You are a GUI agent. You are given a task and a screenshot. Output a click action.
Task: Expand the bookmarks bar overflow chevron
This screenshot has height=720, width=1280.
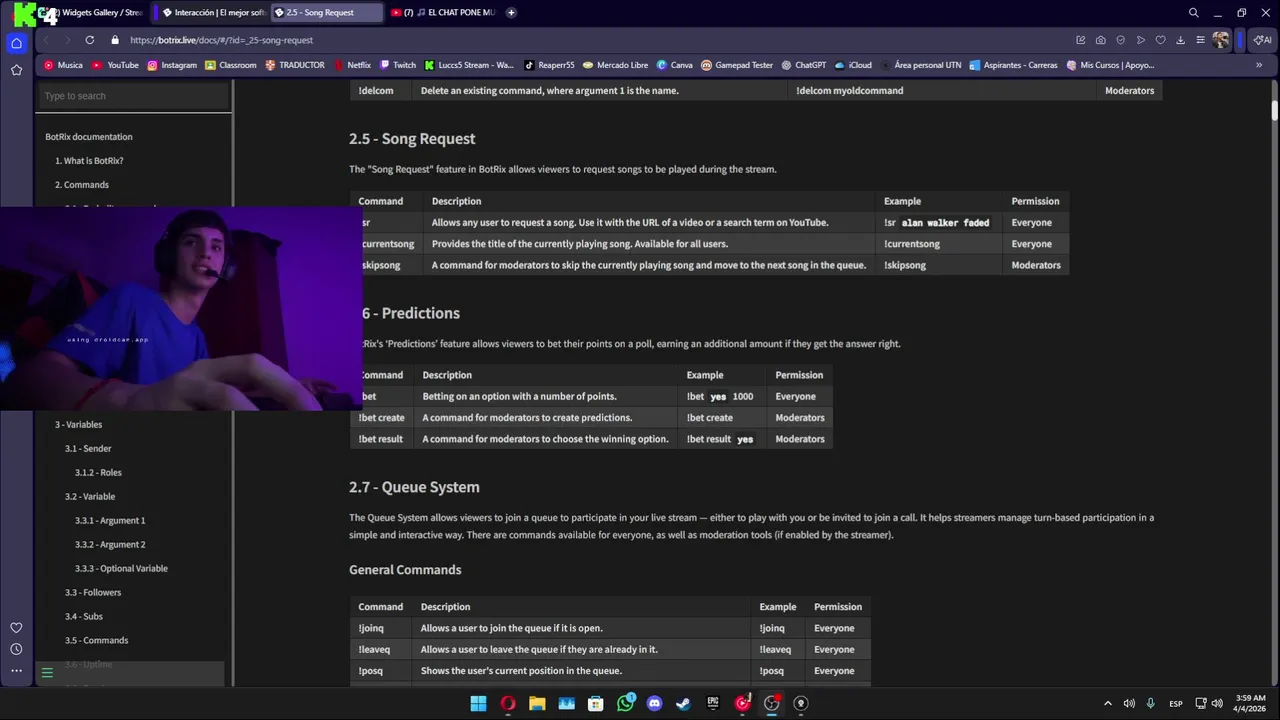click(x=1259, y=65)
